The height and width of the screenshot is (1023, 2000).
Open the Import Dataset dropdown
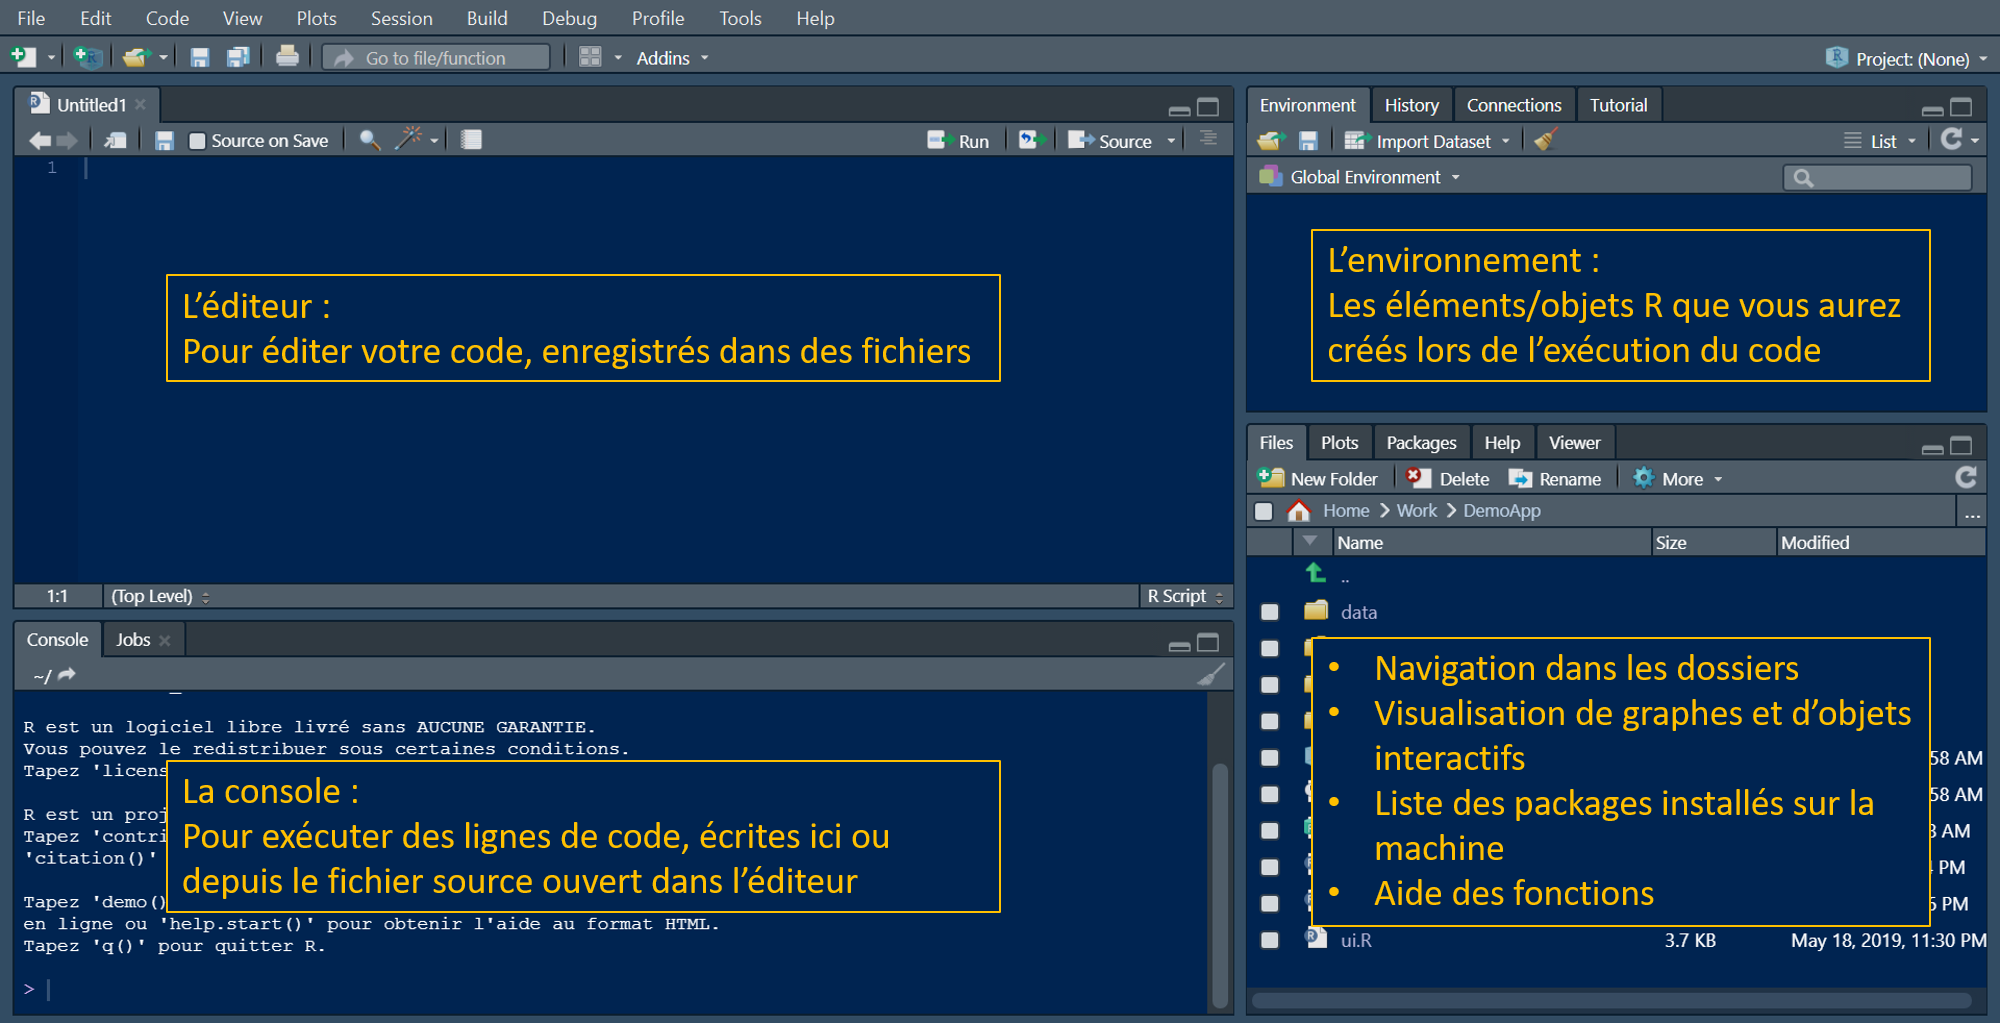[x=1427, y=141]
